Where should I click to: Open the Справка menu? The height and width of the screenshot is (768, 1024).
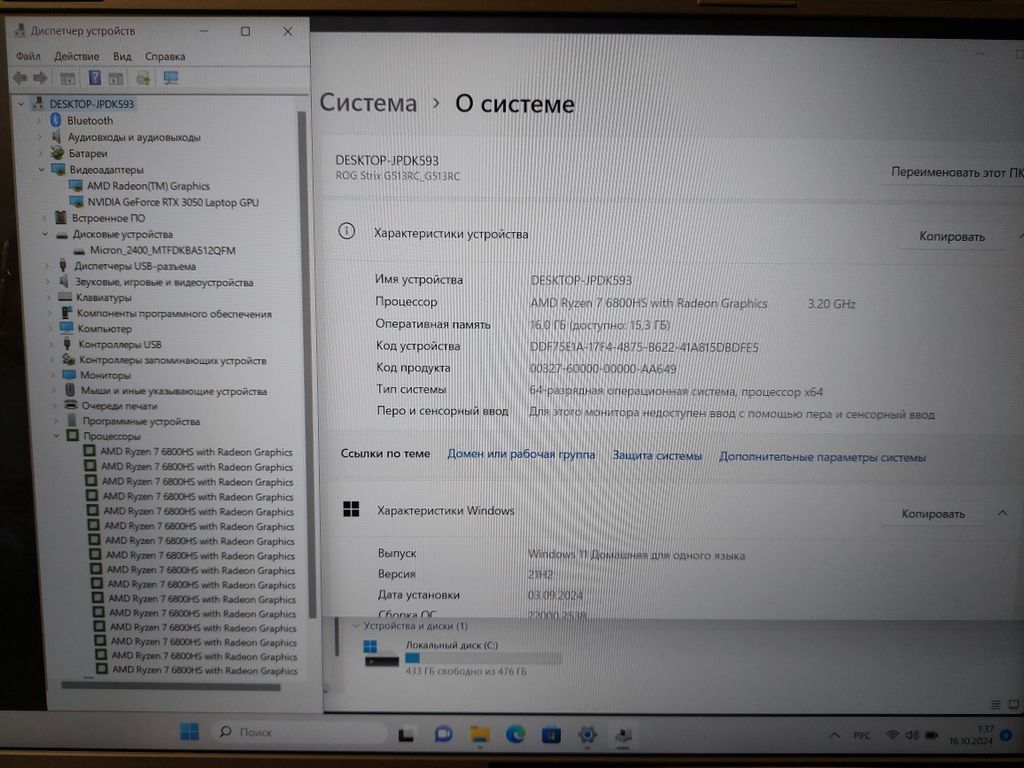pos(165,56)
